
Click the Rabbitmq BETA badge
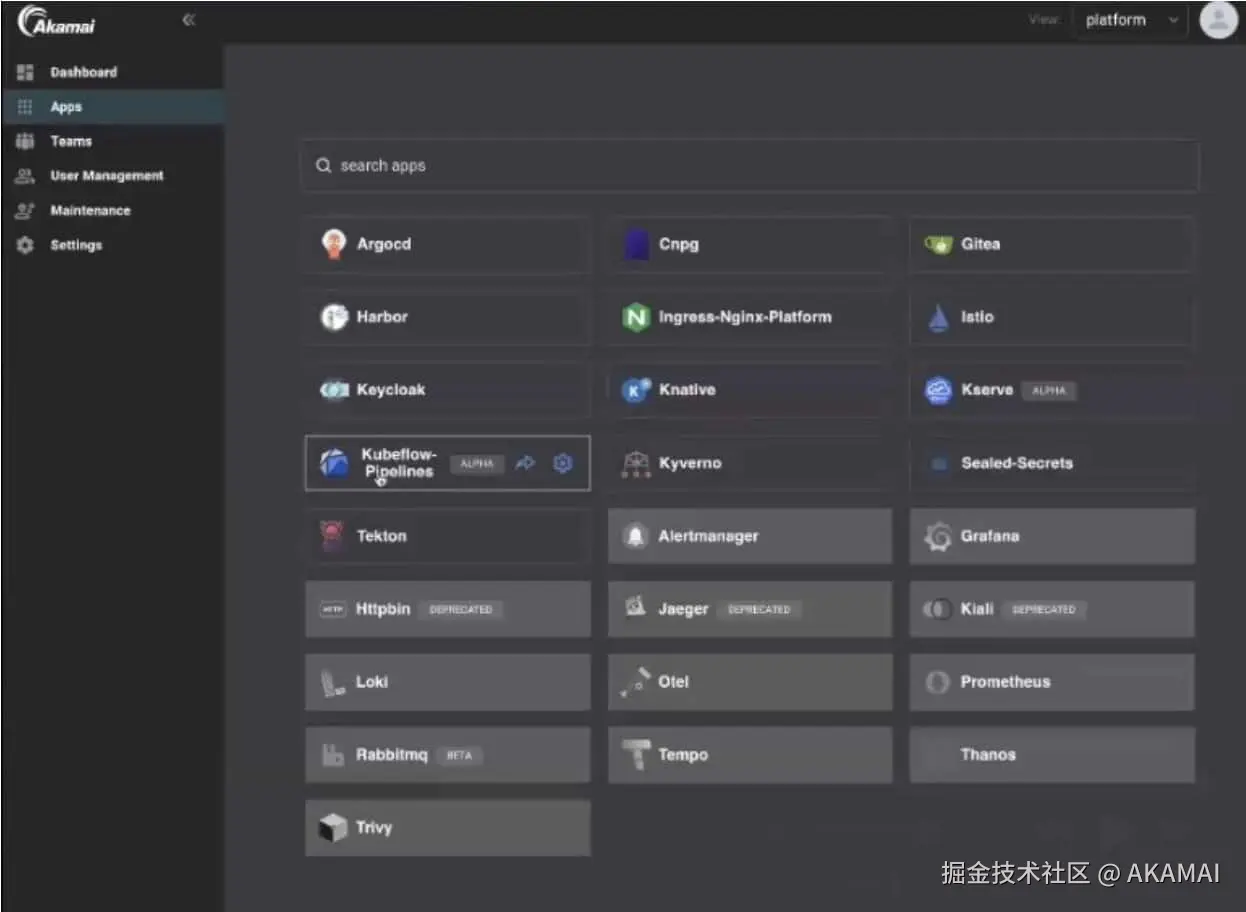coord(458,756)
